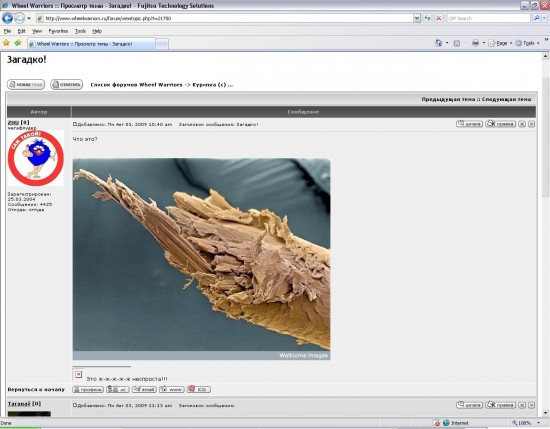Click the red Stop loading icon
Image resolution: width=550 pixels, height=429 pixels.
(438, 18)
